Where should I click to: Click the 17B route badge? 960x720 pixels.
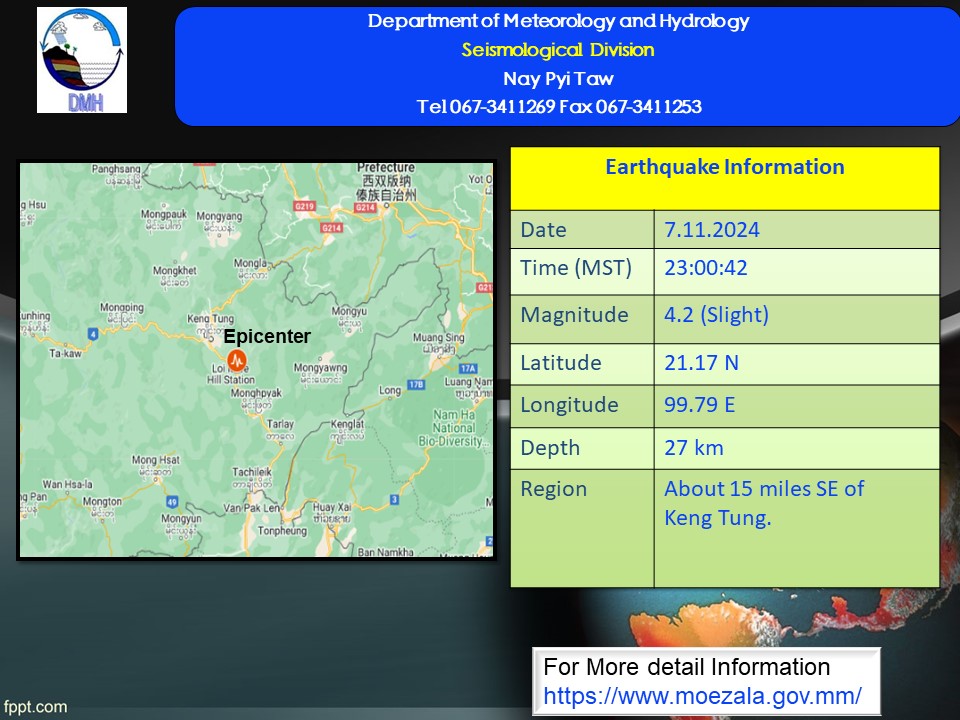[416, 384]
